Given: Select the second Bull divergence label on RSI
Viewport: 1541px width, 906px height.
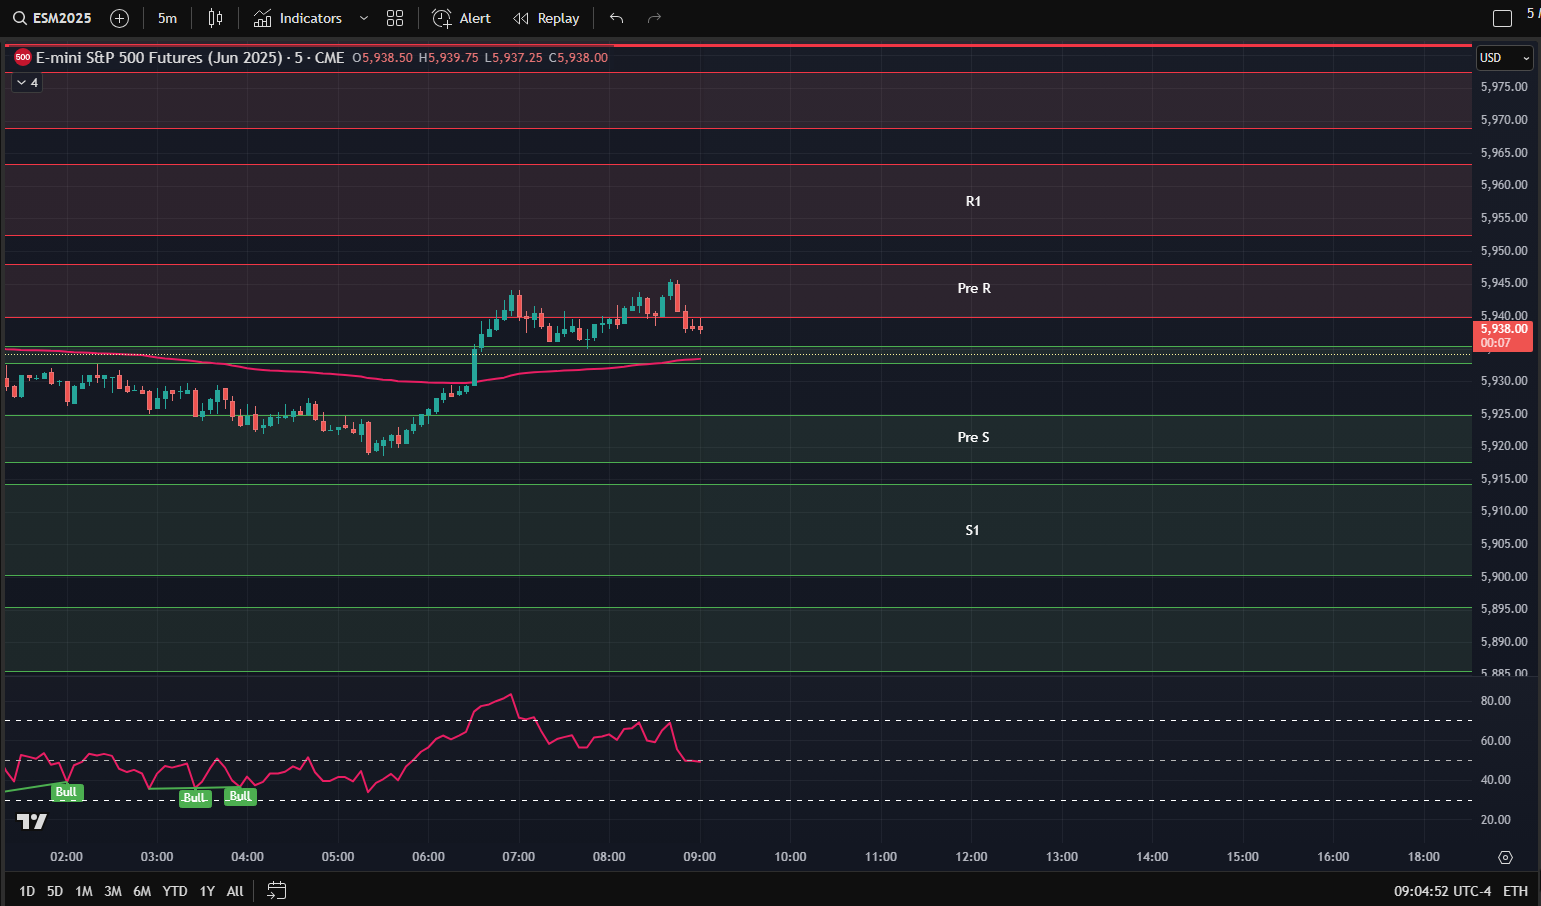Looking at the screenshot, I should (195, 798).
